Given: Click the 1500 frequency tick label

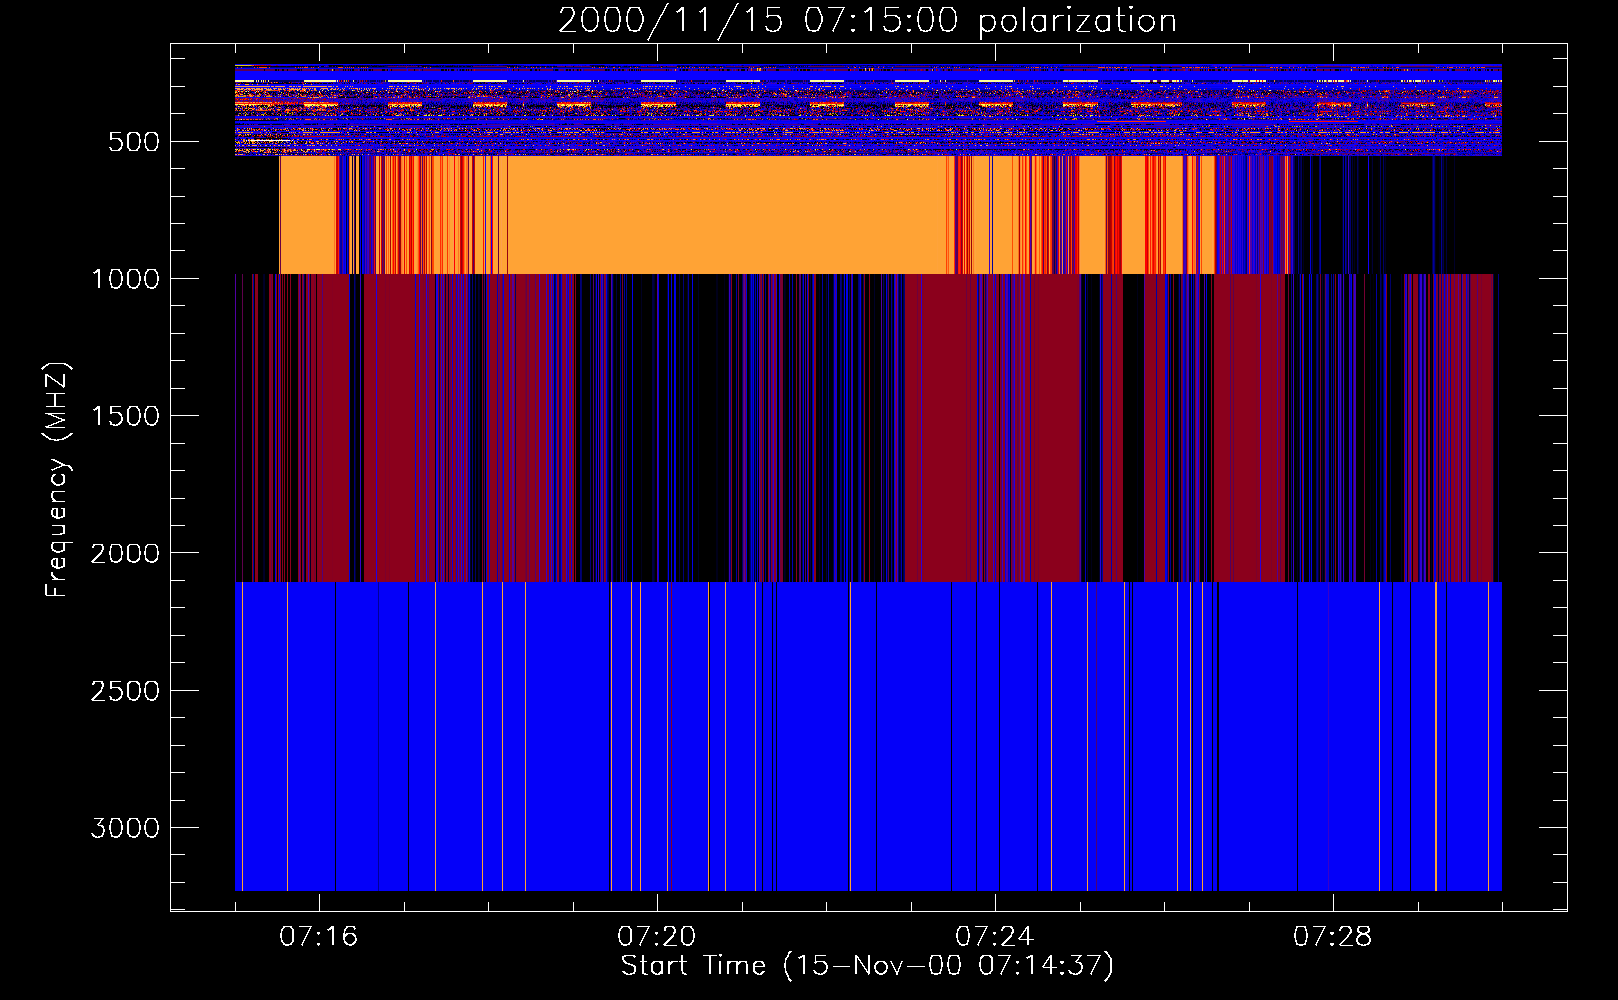Looking at the screenshot, I should (x=125, y=416).
